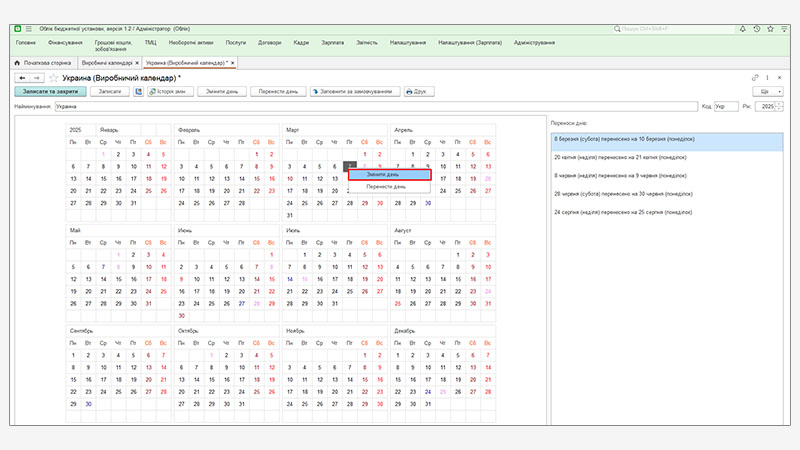This screenshot has height=450, width=800.
Task: Click the Заповнити за замовчуванням button
Action: coord(353,91)
